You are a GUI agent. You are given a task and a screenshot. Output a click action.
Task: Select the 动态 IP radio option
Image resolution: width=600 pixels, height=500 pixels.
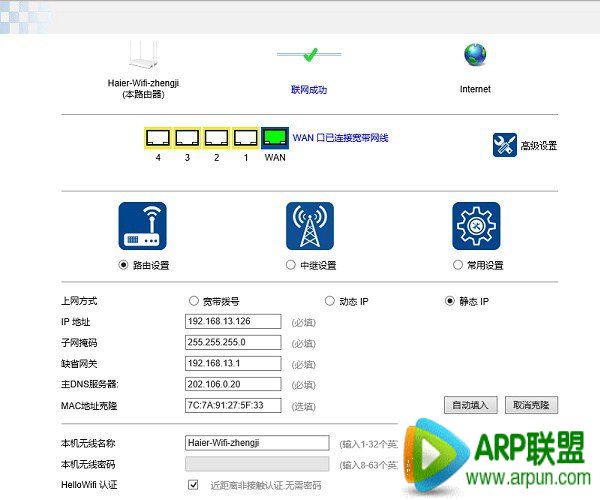(x=329, y=301)
